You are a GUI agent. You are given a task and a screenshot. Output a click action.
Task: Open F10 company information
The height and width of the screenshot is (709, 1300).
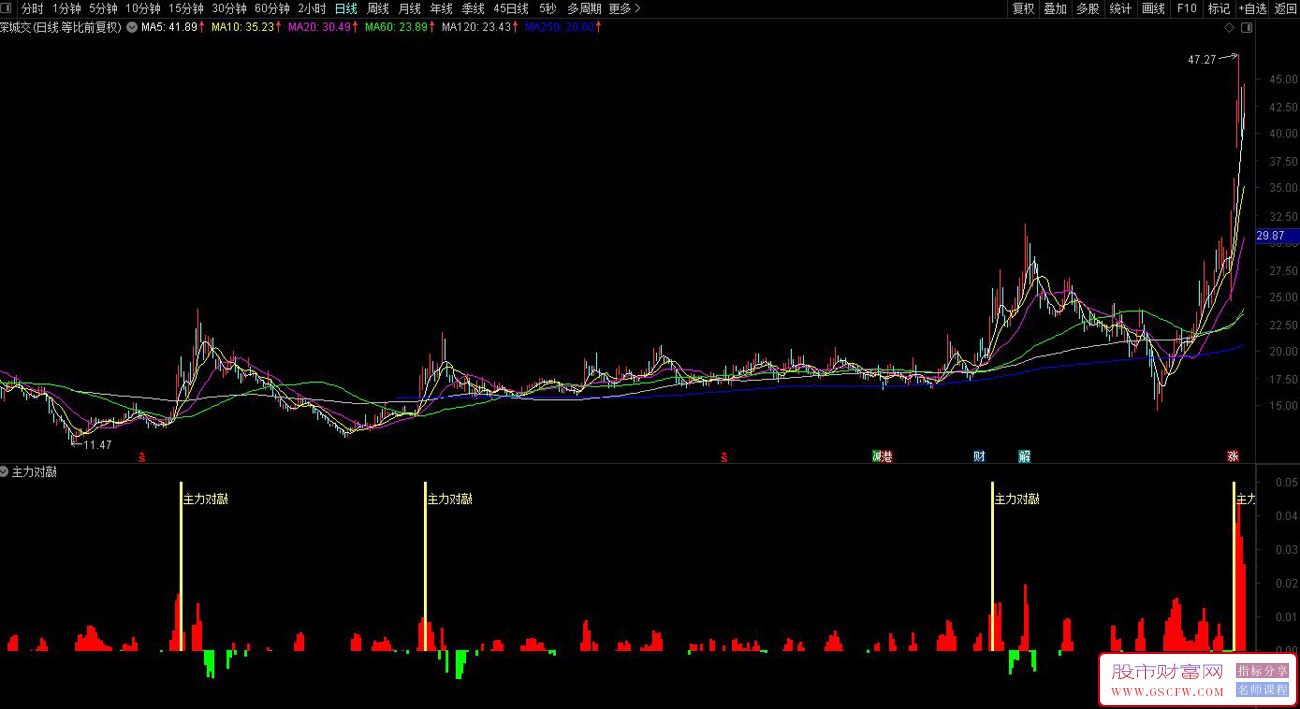coord(1186,8)
